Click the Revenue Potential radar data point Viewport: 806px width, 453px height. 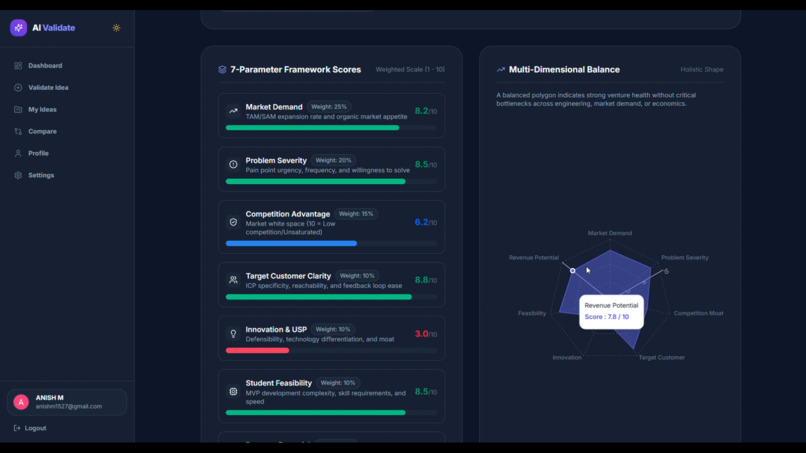click(x=573, y=270)
